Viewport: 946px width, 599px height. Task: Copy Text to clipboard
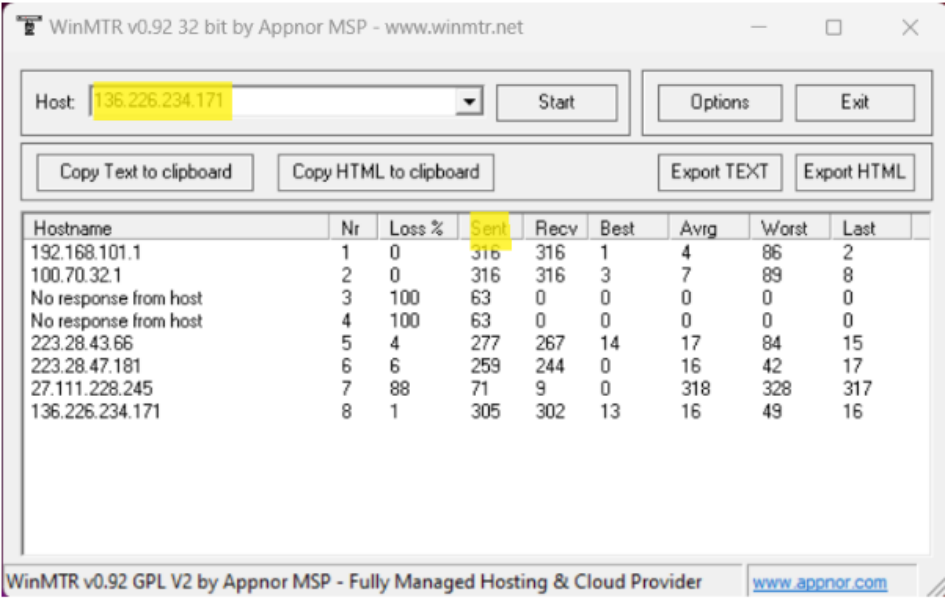(145, 172)
